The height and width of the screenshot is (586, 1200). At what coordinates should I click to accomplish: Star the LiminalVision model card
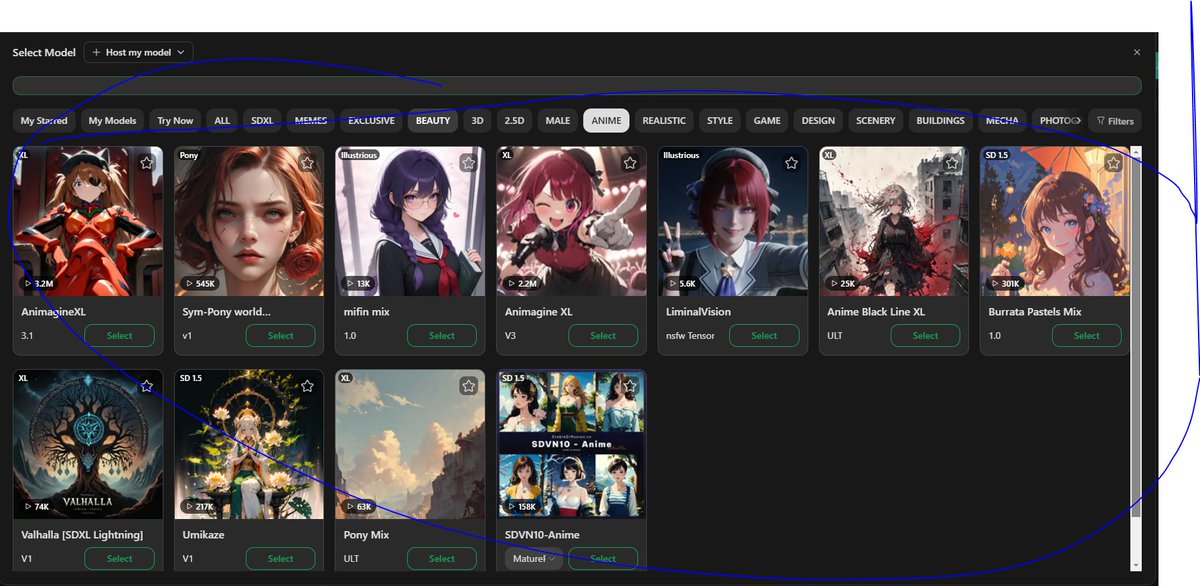[x=791, y=163]
